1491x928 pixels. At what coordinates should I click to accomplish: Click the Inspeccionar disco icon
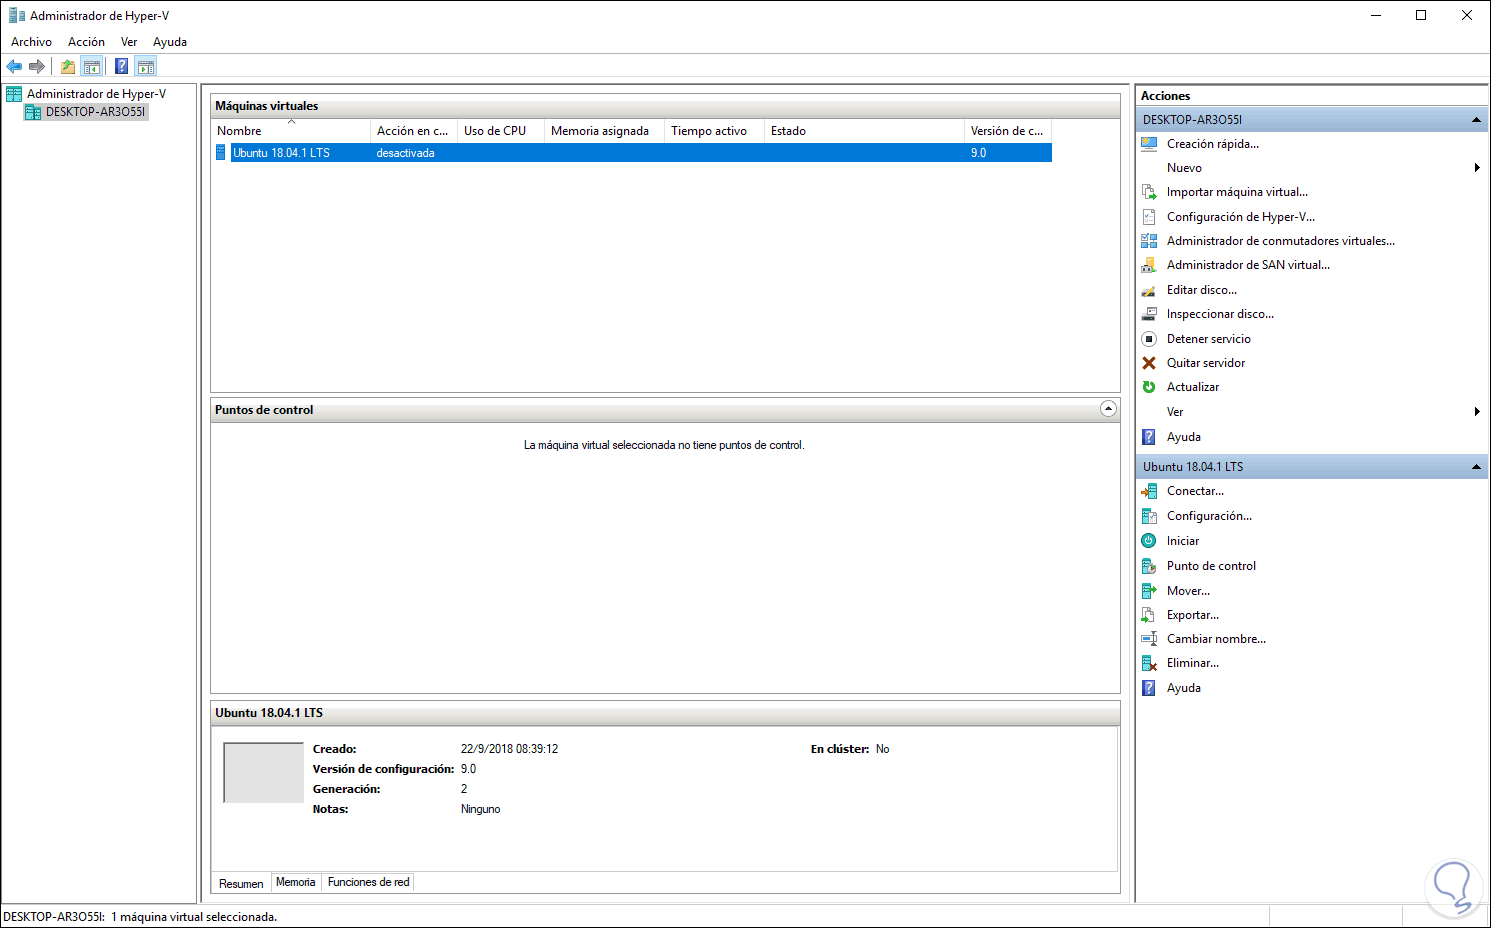coord(1149,314)
